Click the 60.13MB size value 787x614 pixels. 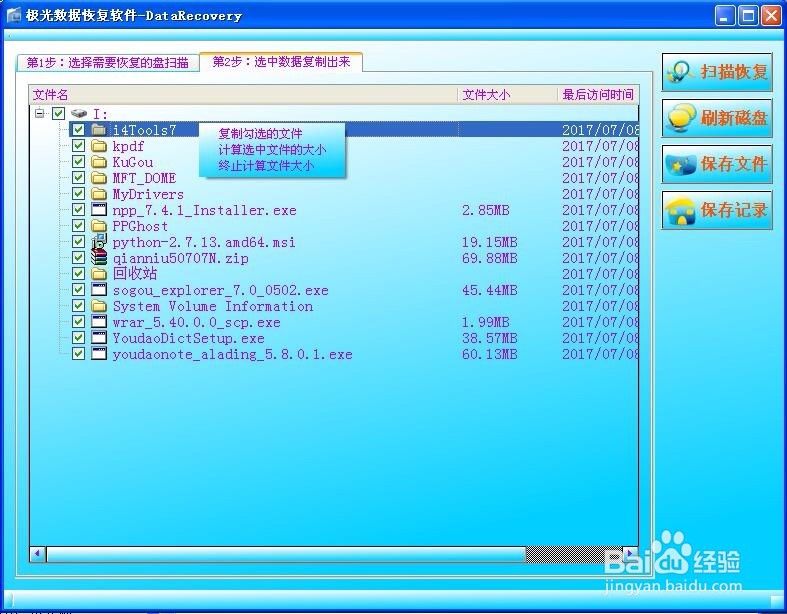(489, 354)
